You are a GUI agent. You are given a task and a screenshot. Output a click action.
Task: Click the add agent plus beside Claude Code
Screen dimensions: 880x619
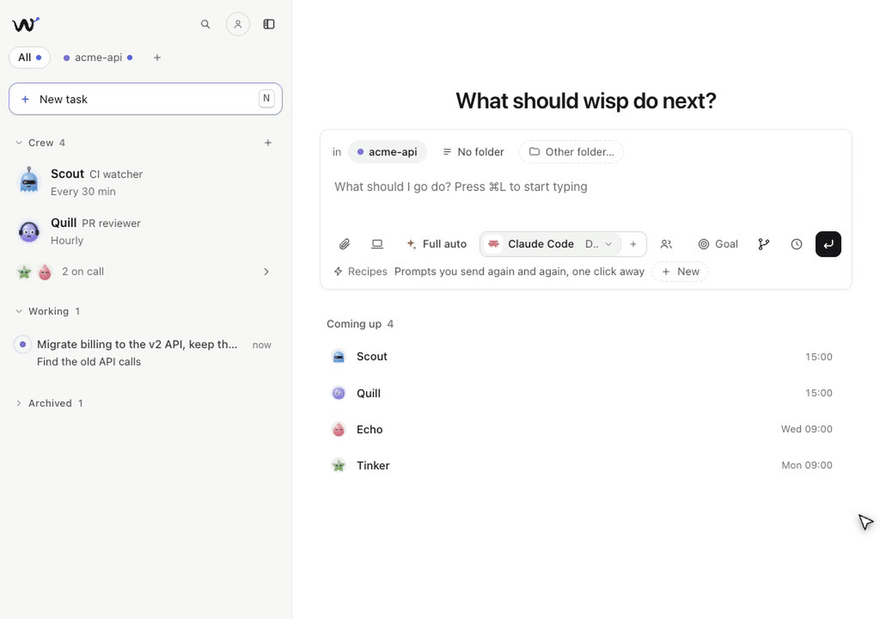click(x=633, y=244)
